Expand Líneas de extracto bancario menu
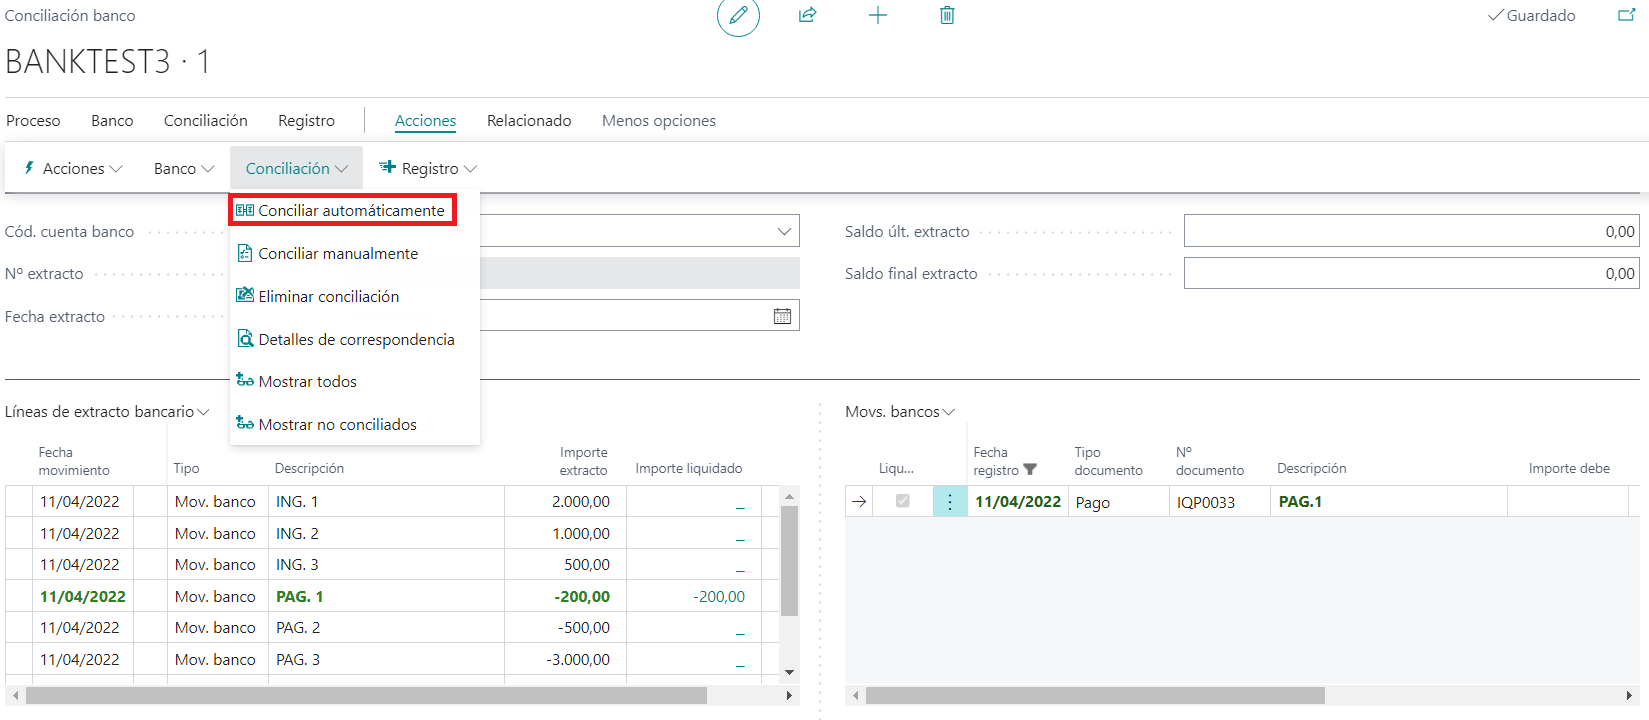 pyautogui.click(x=107, y=412)
